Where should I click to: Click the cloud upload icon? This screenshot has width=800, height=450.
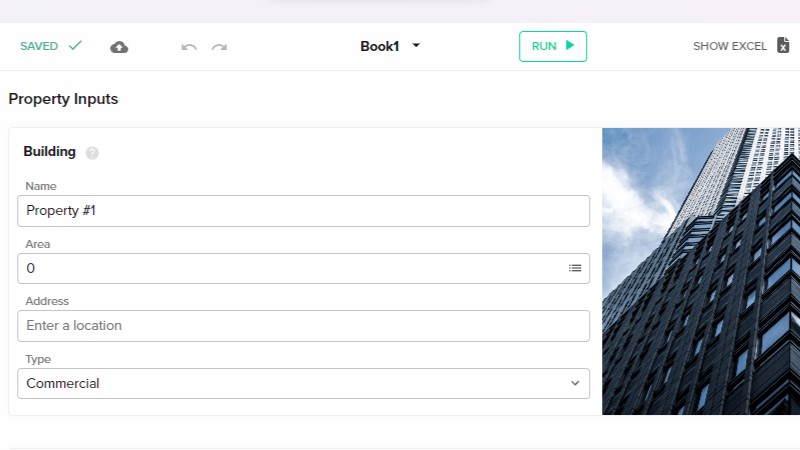click(x=119, y=47)
